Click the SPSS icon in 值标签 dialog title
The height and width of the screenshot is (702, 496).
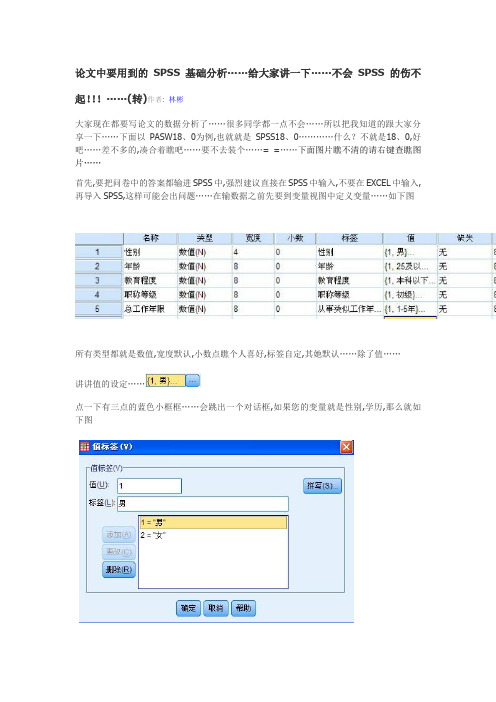pyautogui.click(x=85, y=447)
